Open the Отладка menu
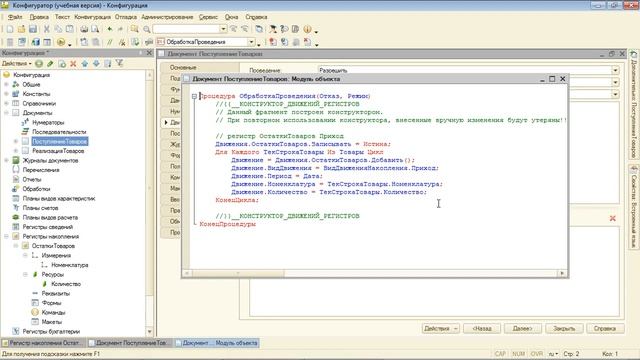The height and width of the screenshot is (360, 640). (125, 17)
